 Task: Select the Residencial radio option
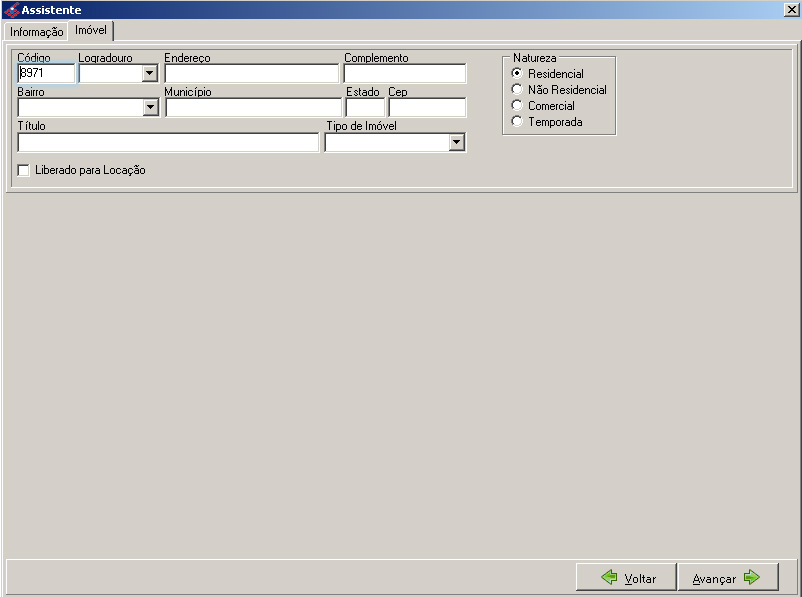[x=517, y=73]
